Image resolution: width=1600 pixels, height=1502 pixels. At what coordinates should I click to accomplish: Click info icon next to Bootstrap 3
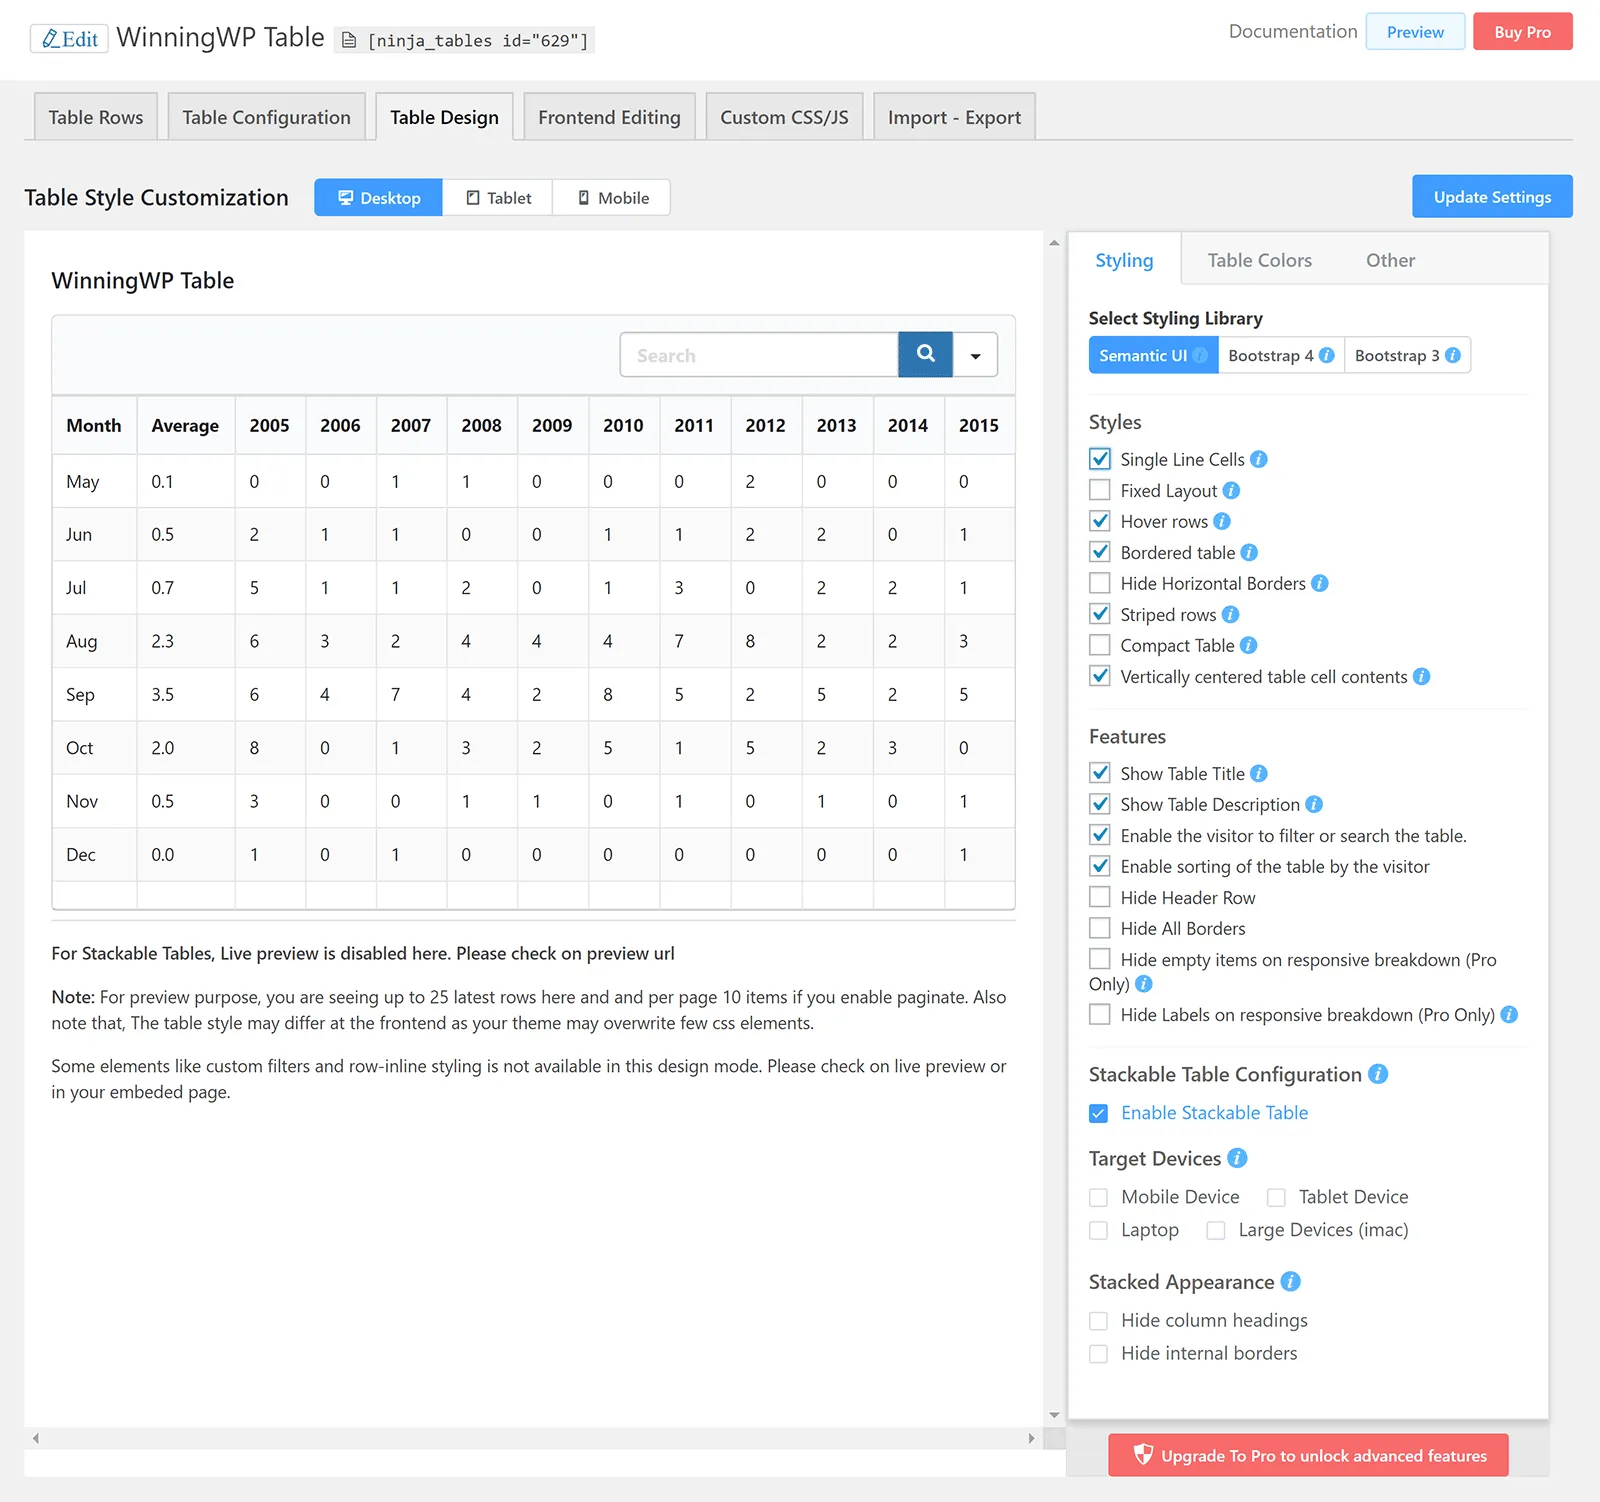[x=1453, y=355]
